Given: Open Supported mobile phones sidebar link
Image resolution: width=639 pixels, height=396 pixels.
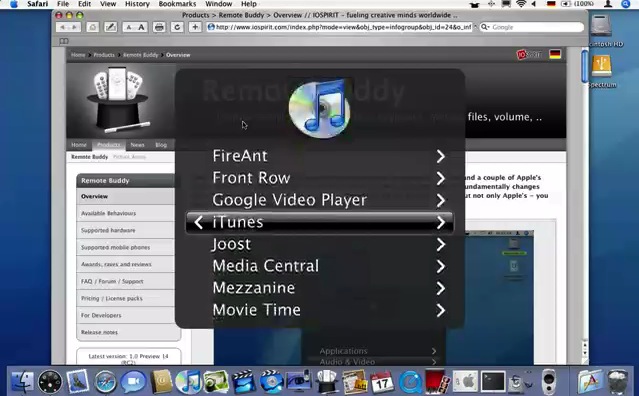Looking at the screenshot, I should (x=126, y=248).
